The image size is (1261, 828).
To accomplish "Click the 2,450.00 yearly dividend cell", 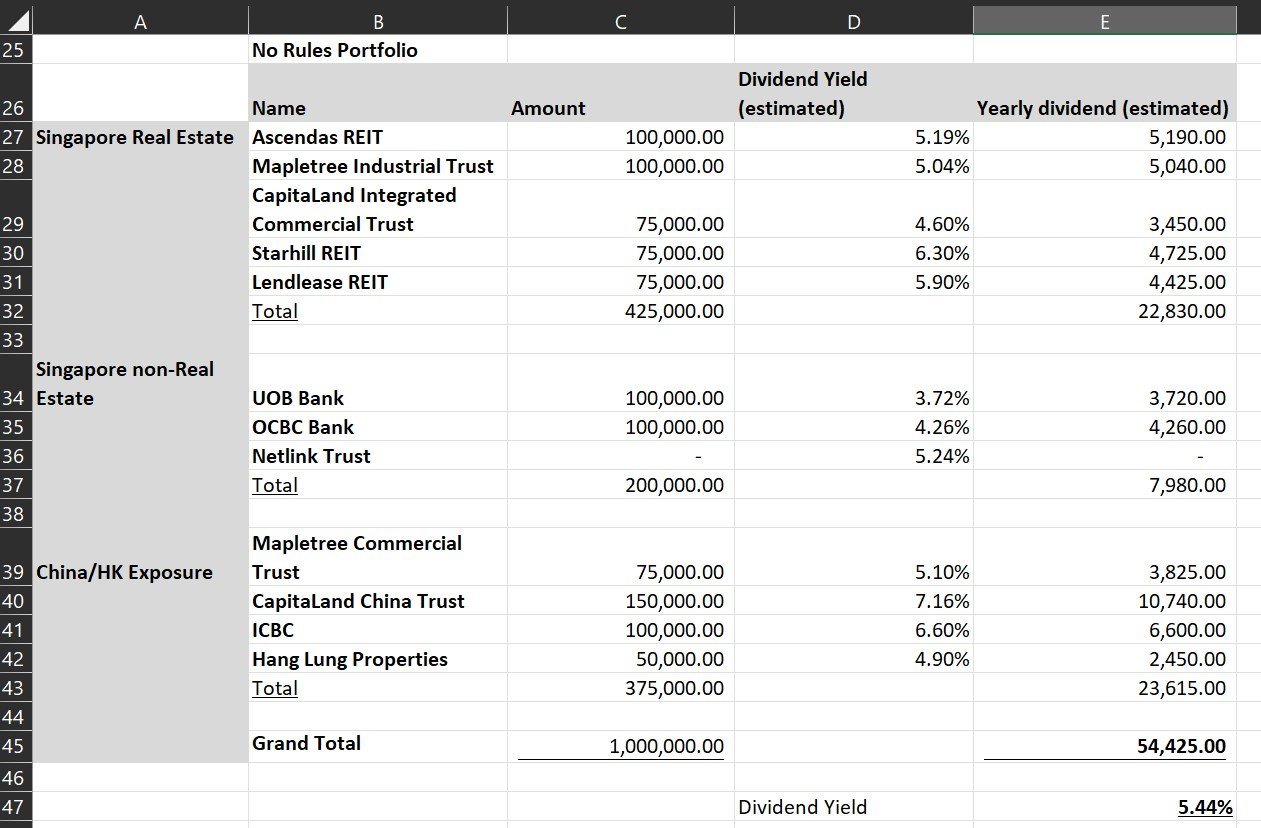I will coord(1105,660).
